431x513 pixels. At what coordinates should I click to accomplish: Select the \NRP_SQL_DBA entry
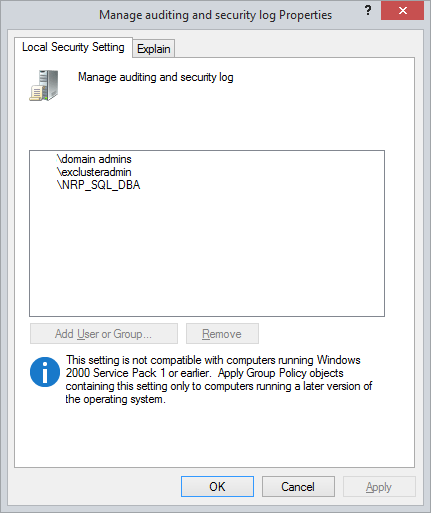[x=99, y=185]
